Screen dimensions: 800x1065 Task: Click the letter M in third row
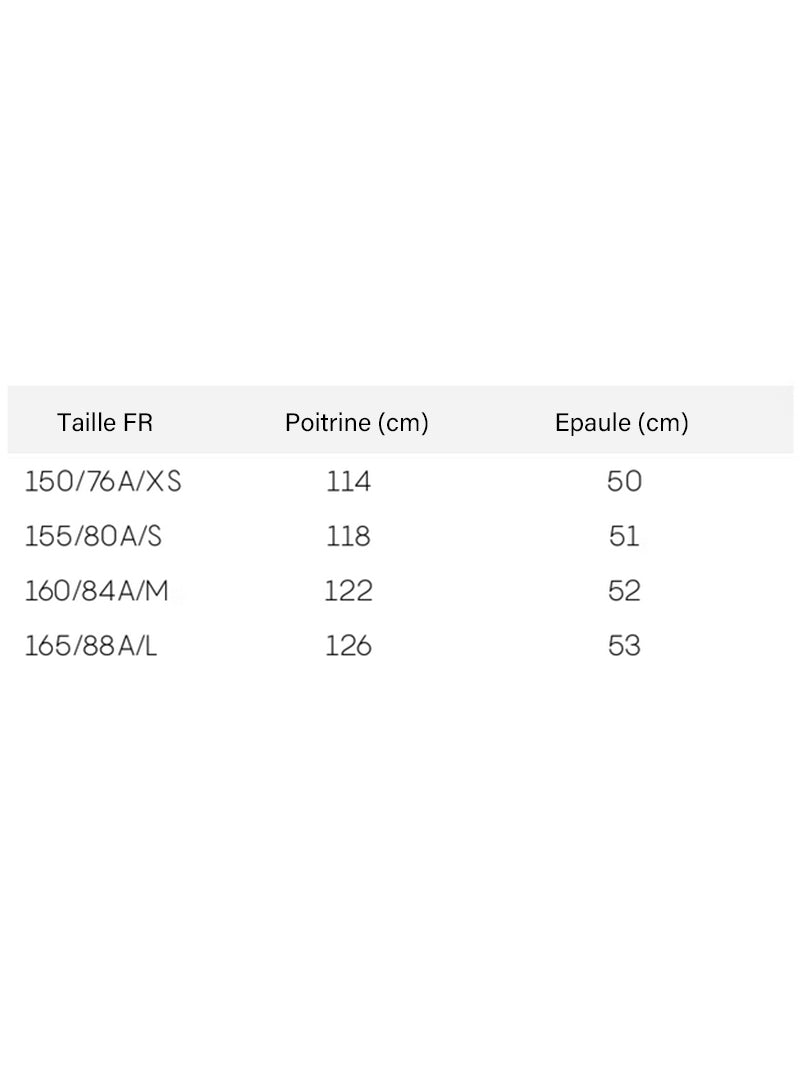[156, 591]
